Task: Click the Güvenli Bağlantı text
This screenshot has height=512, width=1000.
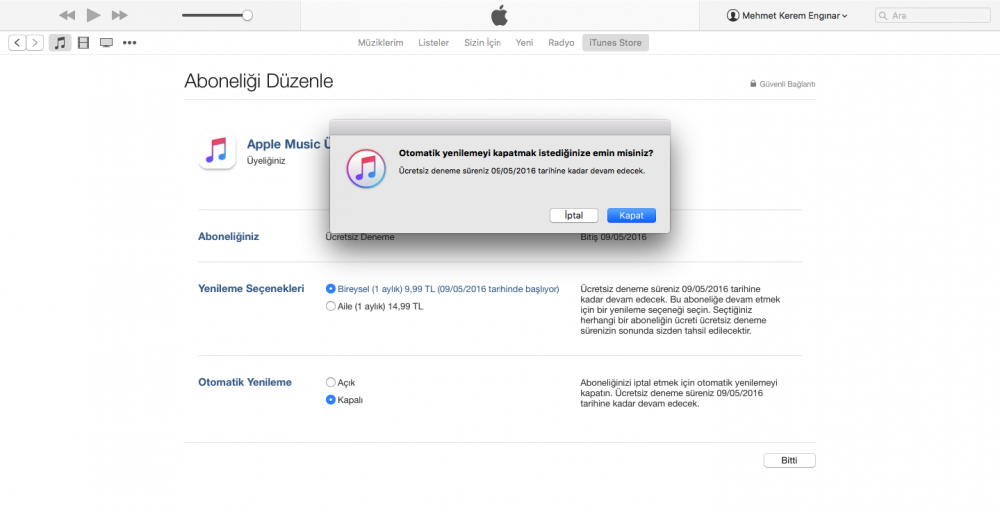Action: tap(787, 84)
